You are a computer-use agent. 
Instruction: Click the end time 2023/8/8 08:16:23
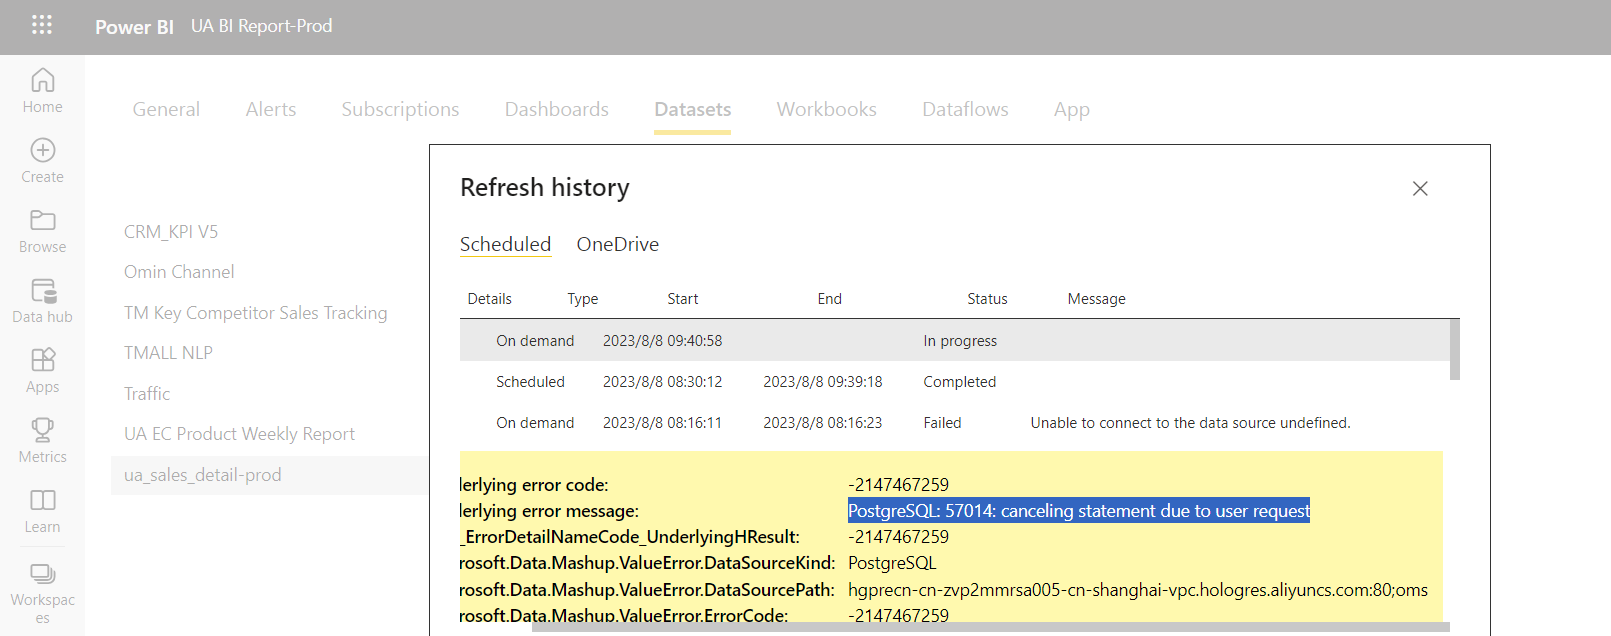[822, 423]
